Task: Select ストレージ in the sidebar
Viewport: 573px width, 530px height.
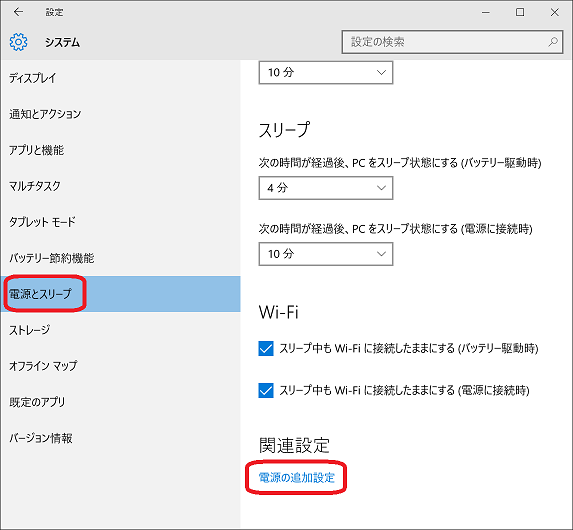Action: (x=121, y=330)
